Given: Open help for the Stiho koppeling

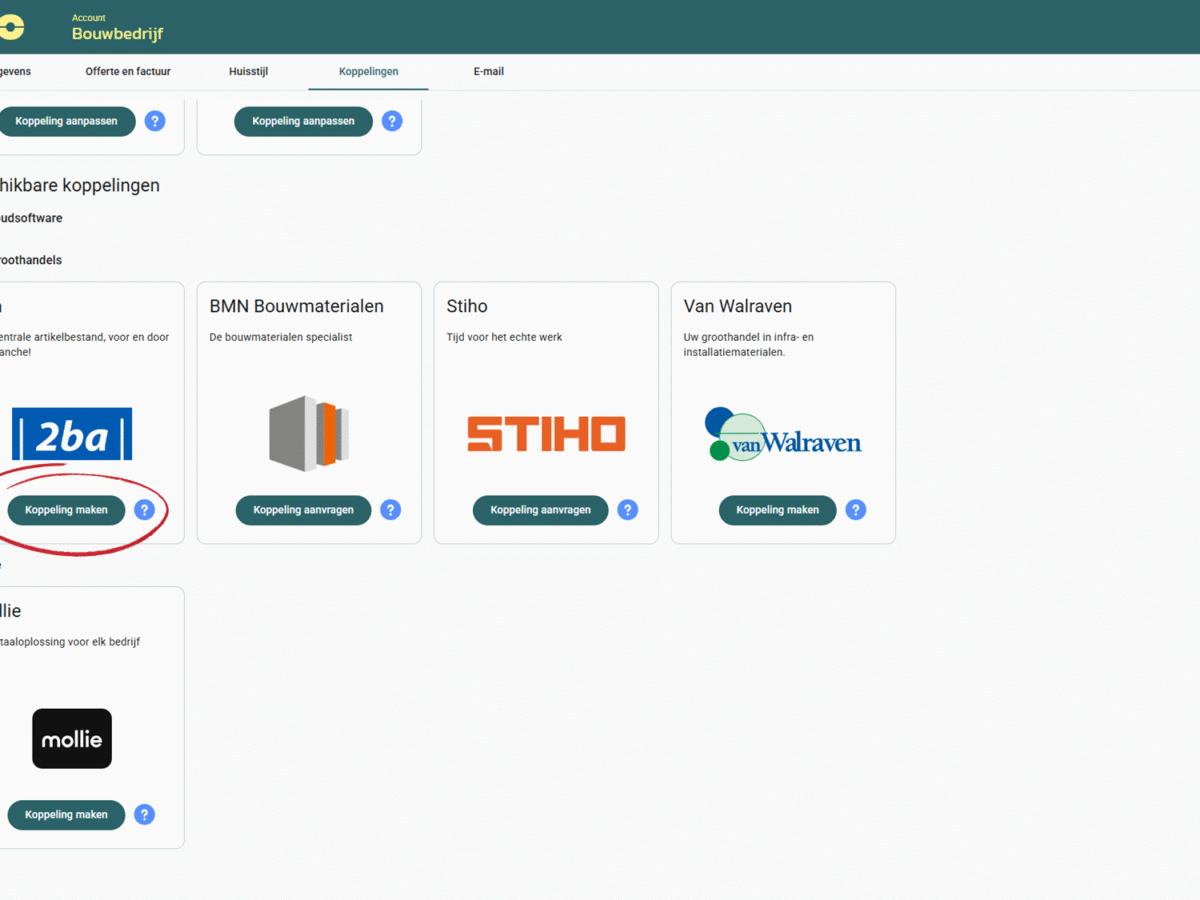Looking at the screenshot, I should [627, 510].
